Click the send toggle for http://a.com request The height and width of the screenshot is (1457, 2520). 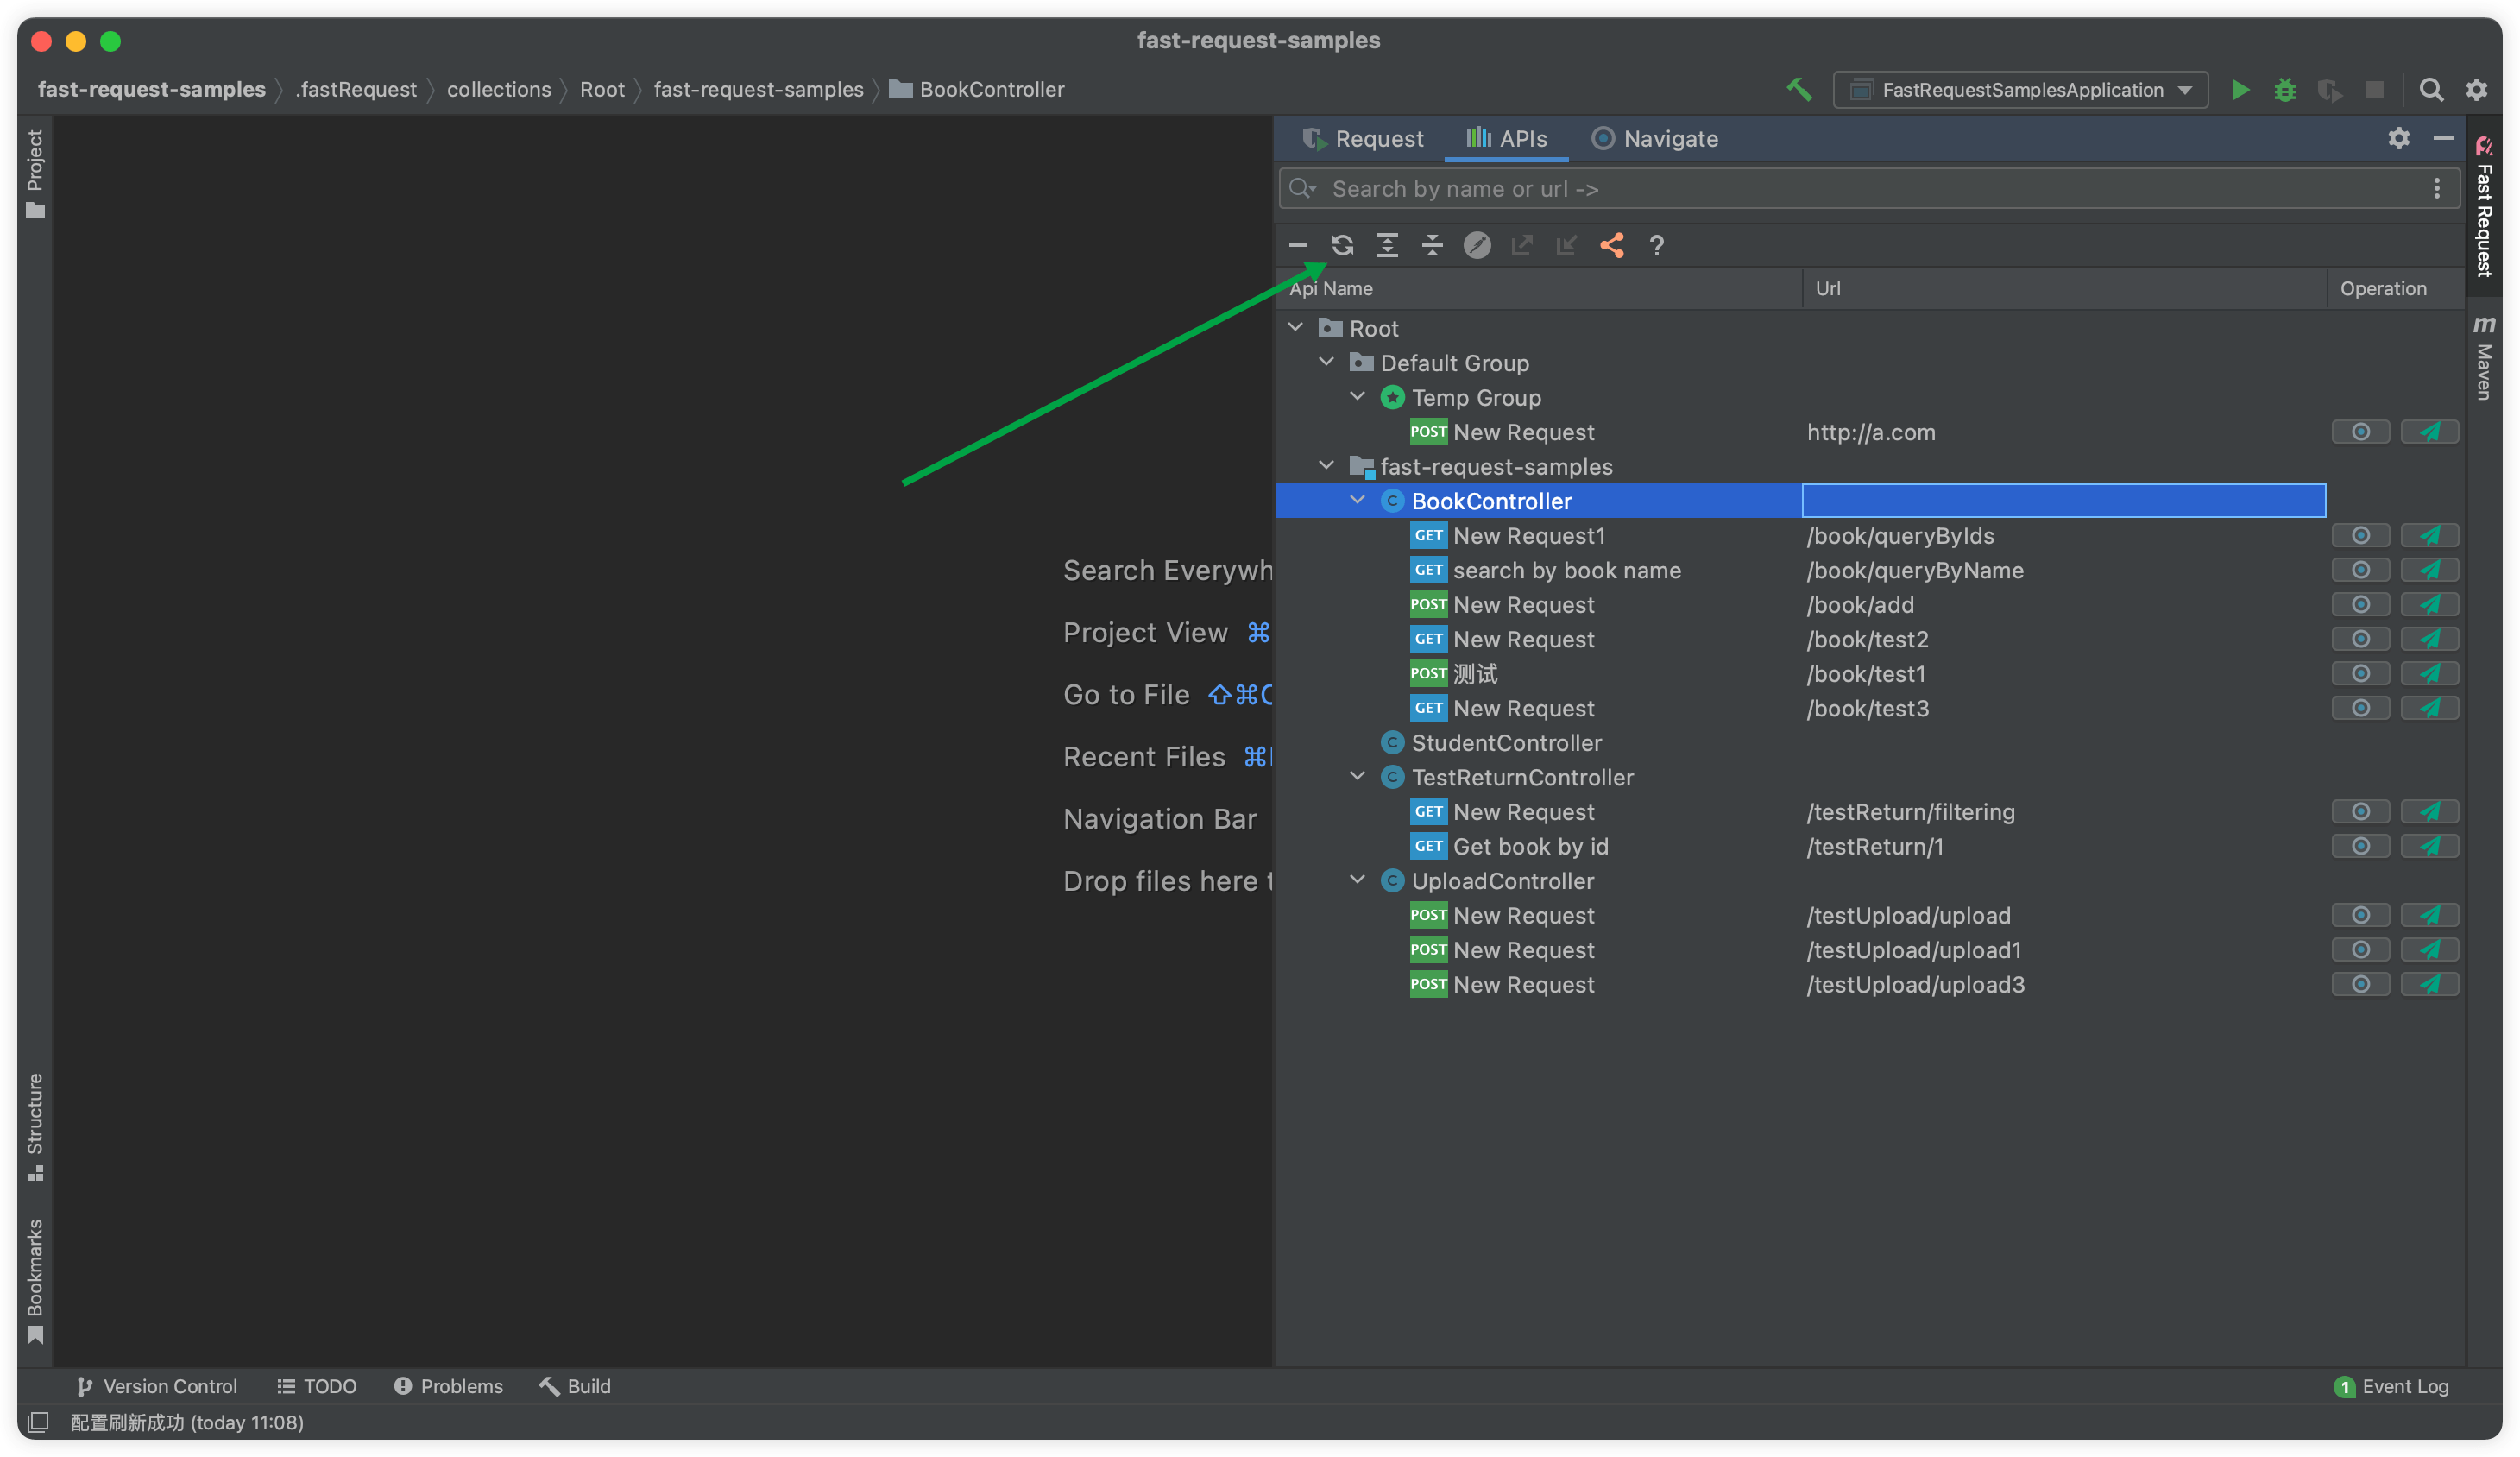(x=2432, y=431)
